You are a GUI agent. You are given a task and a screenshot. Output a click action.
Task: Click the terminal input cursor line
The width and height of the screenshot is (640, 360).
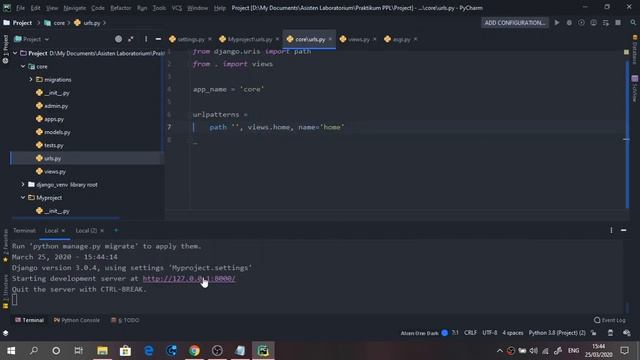point(15,300)
